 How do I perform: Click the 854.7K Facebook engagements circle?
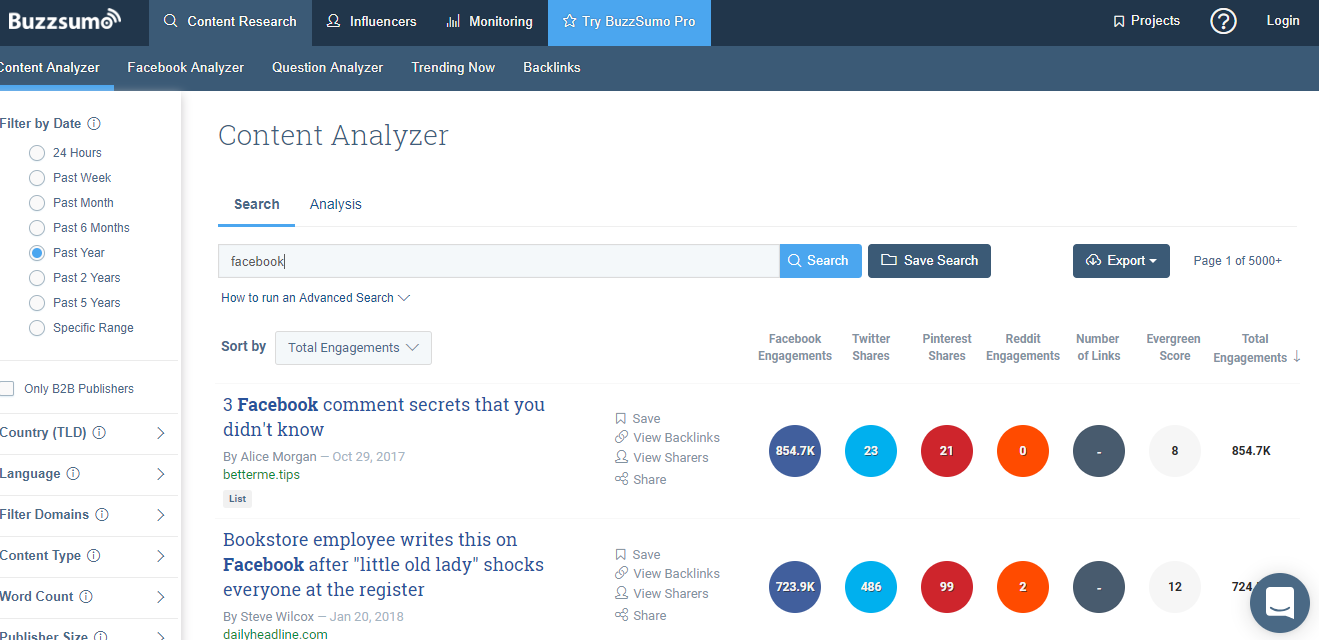pos(795,451)
